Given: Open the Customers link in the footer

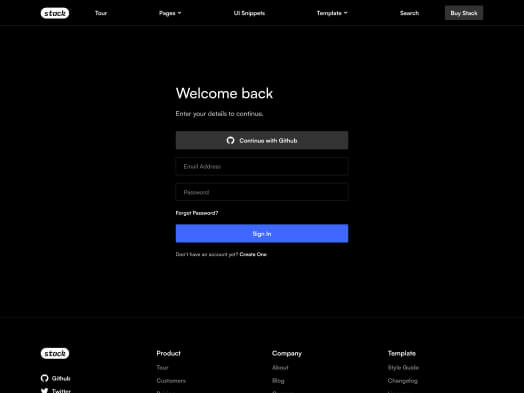Looking at the screenshot, I should pos(171,381).
